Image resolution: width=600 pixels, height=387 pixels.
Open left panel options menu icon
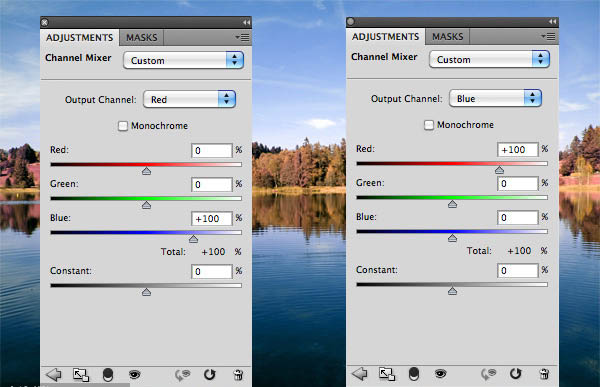click(x=243, y=37)
